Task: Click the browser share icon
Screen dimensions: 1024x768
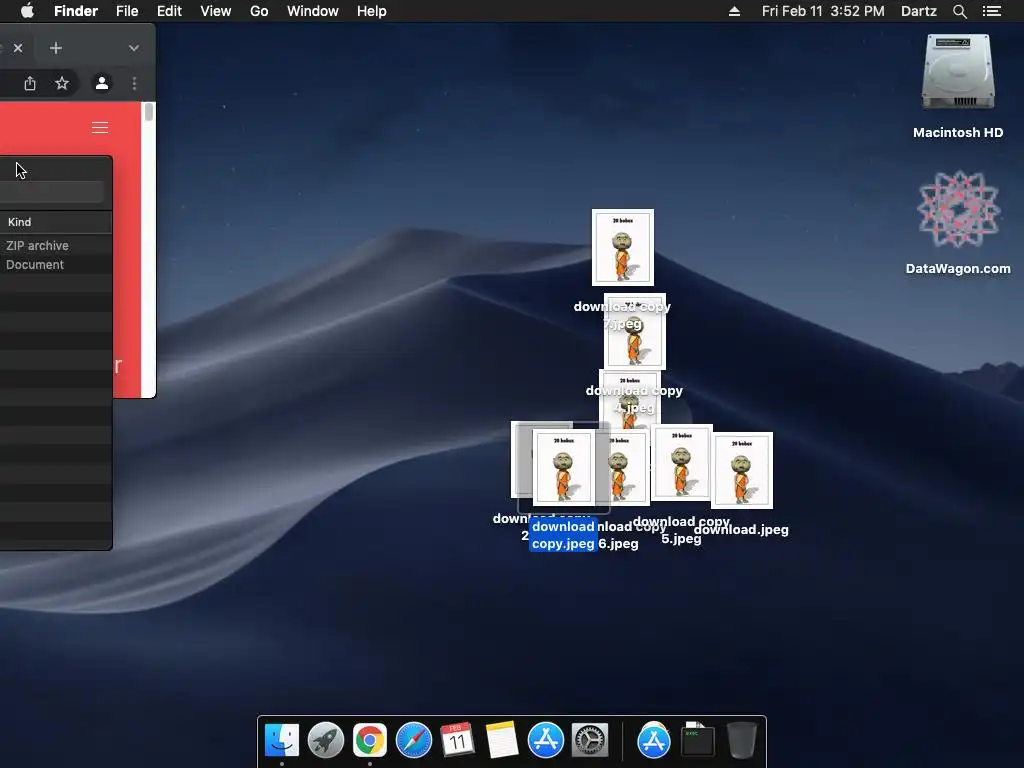Action: click(30, 83)
